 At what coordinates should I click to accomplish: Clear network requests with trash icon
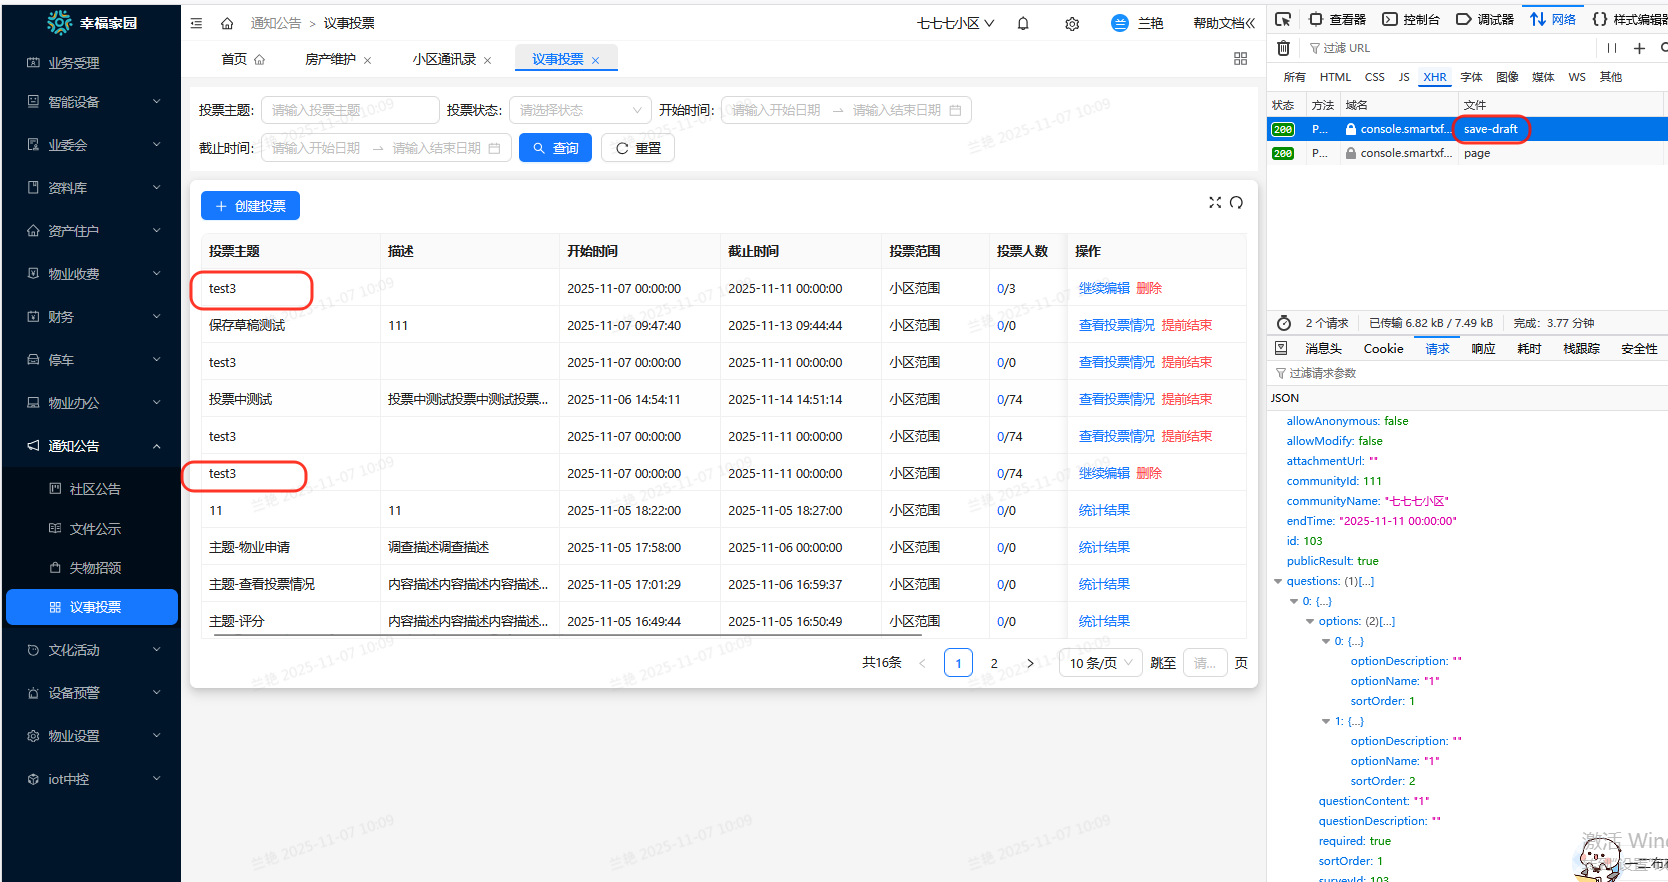1283,48
